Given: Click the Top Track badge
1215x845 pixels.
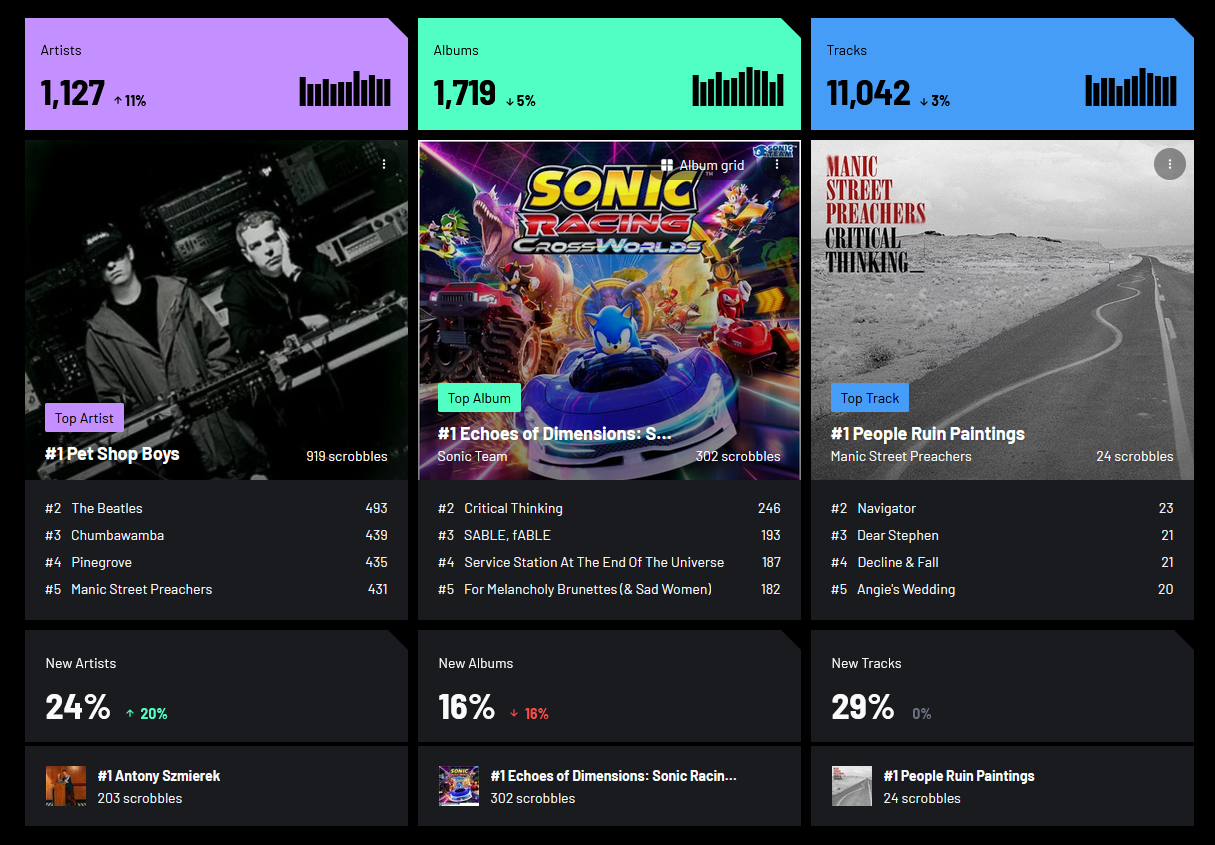Looking at the screenshot, I should (870, 397).
